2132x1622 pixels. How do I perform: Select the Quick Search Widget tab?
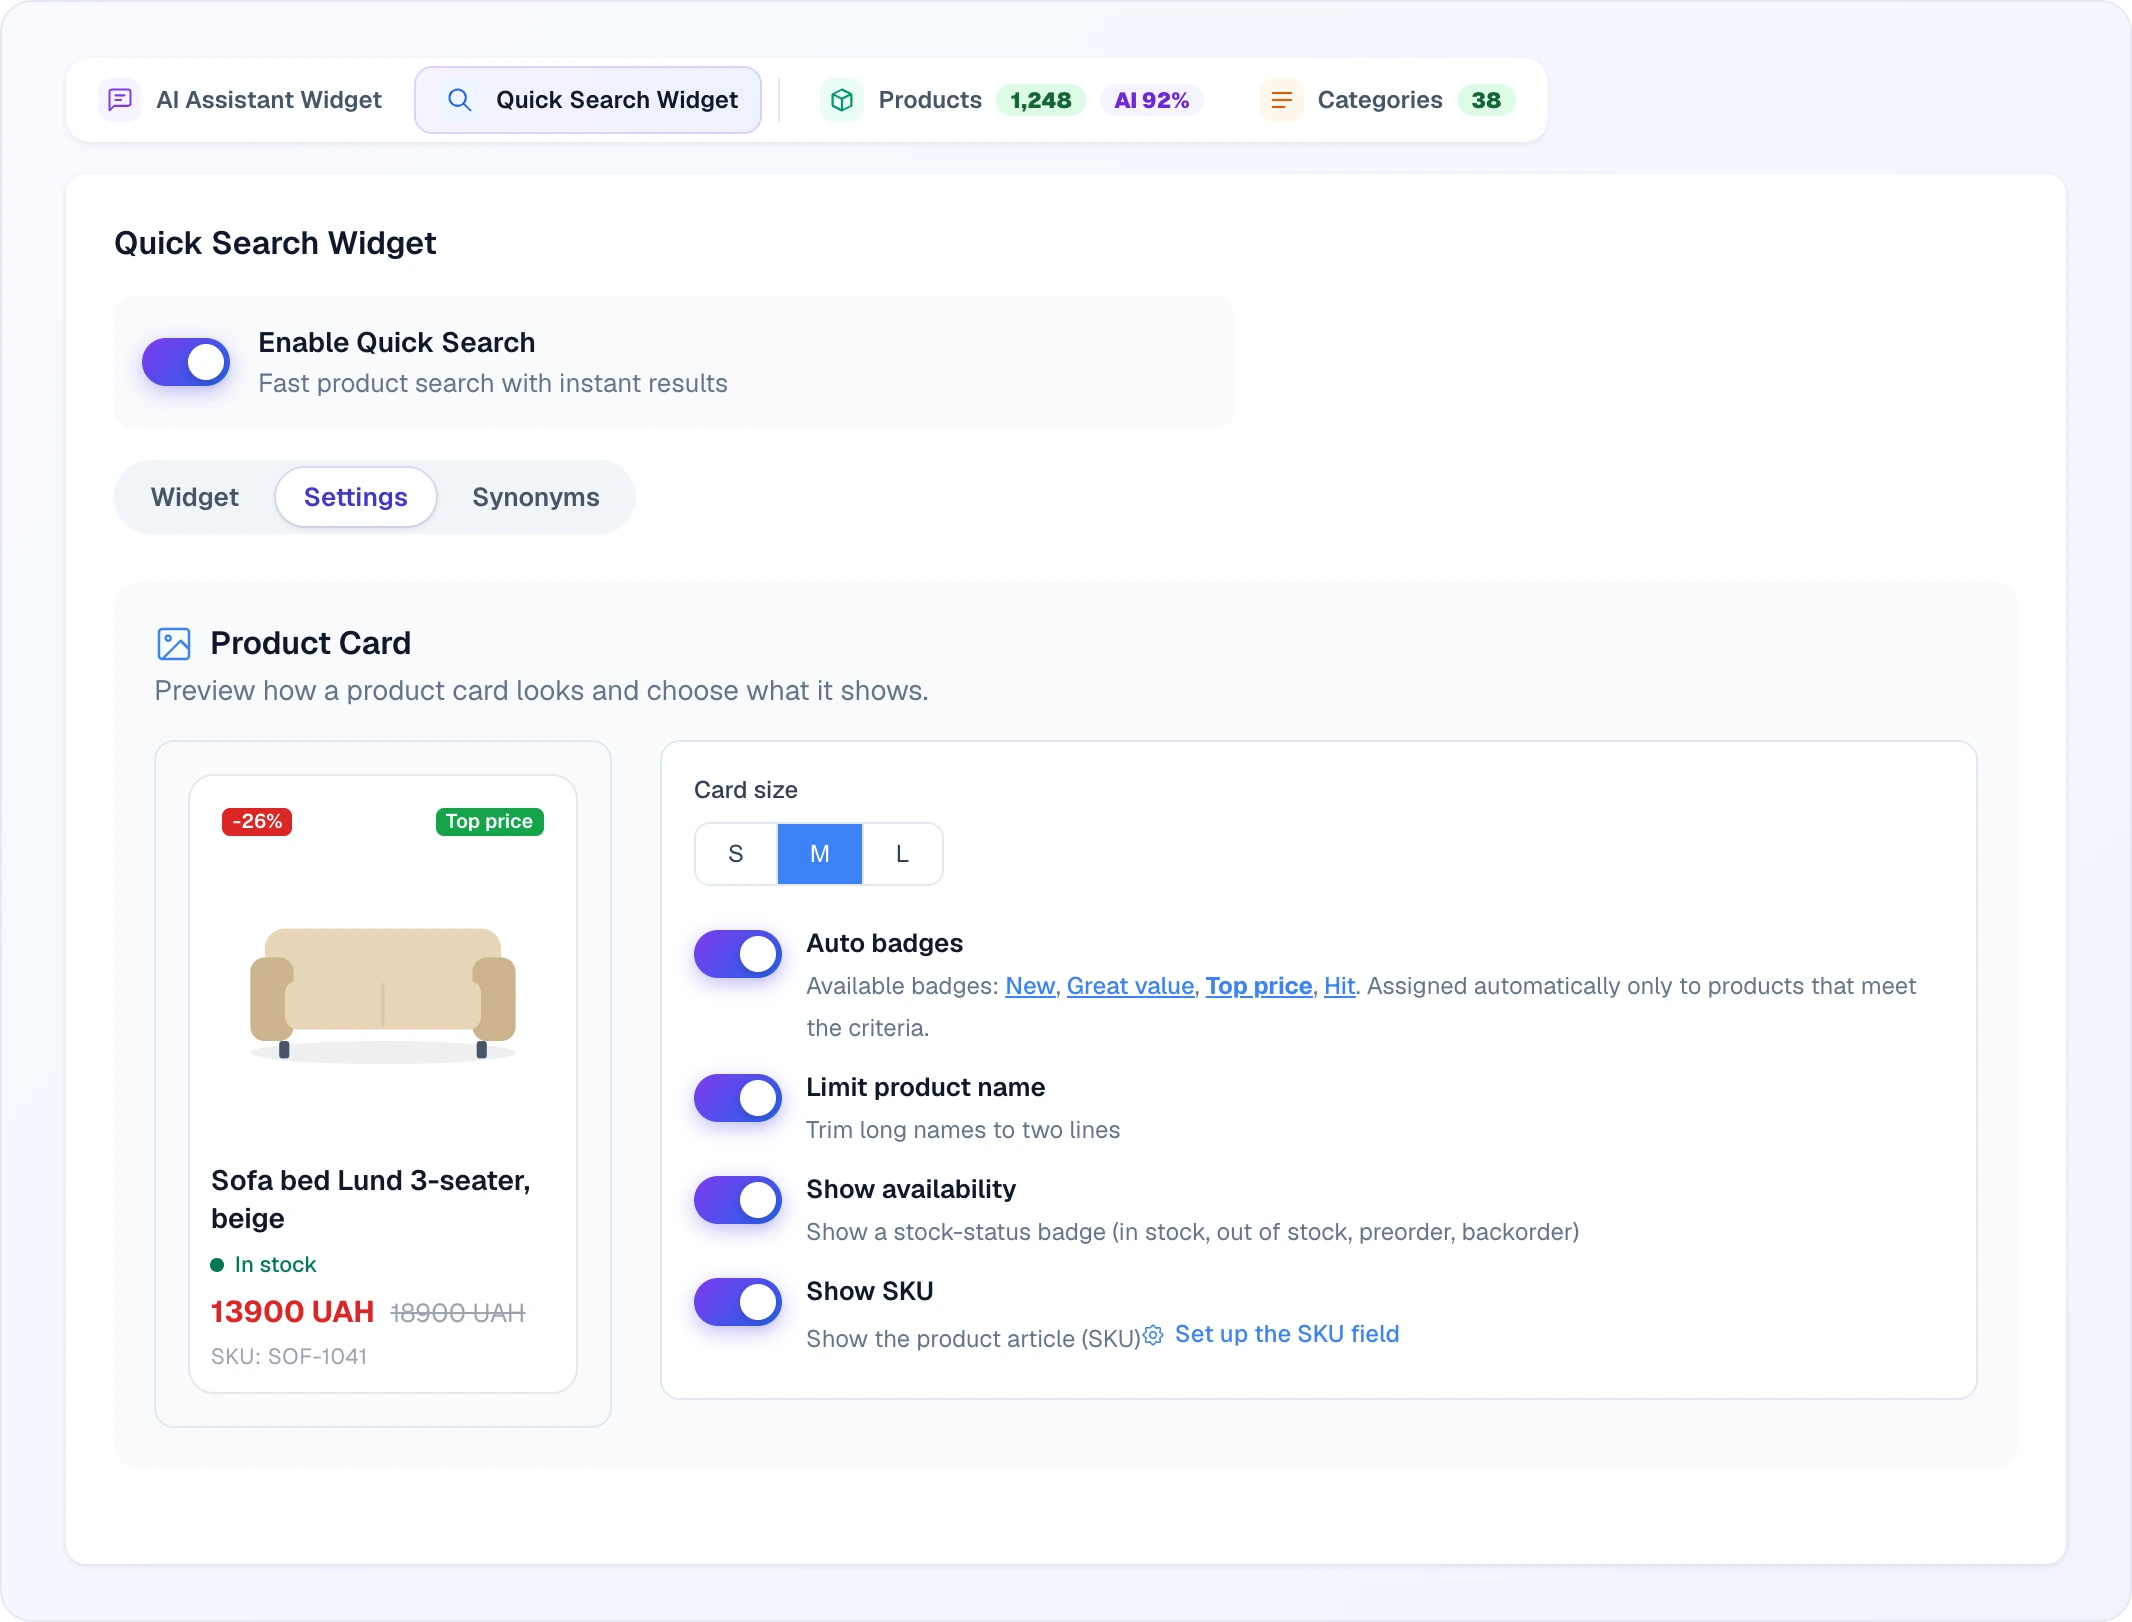[588, 100]
